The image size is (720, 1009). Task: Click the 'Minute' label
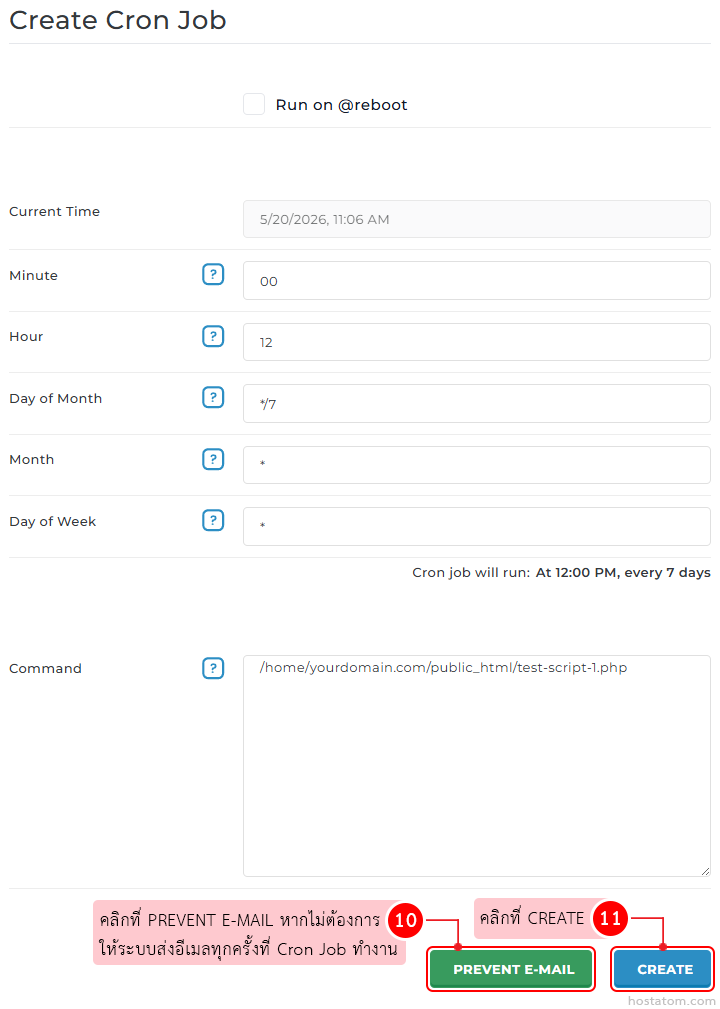[33, 275]
